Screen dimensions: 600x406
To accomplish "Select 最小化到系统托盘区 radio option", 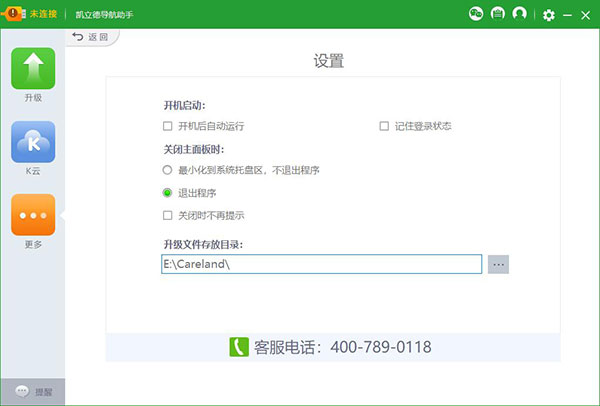I will [167, 170].
